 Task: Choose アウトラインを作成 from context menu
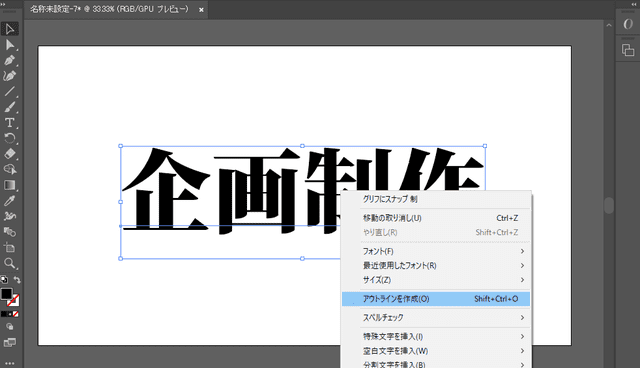point(436,299)
